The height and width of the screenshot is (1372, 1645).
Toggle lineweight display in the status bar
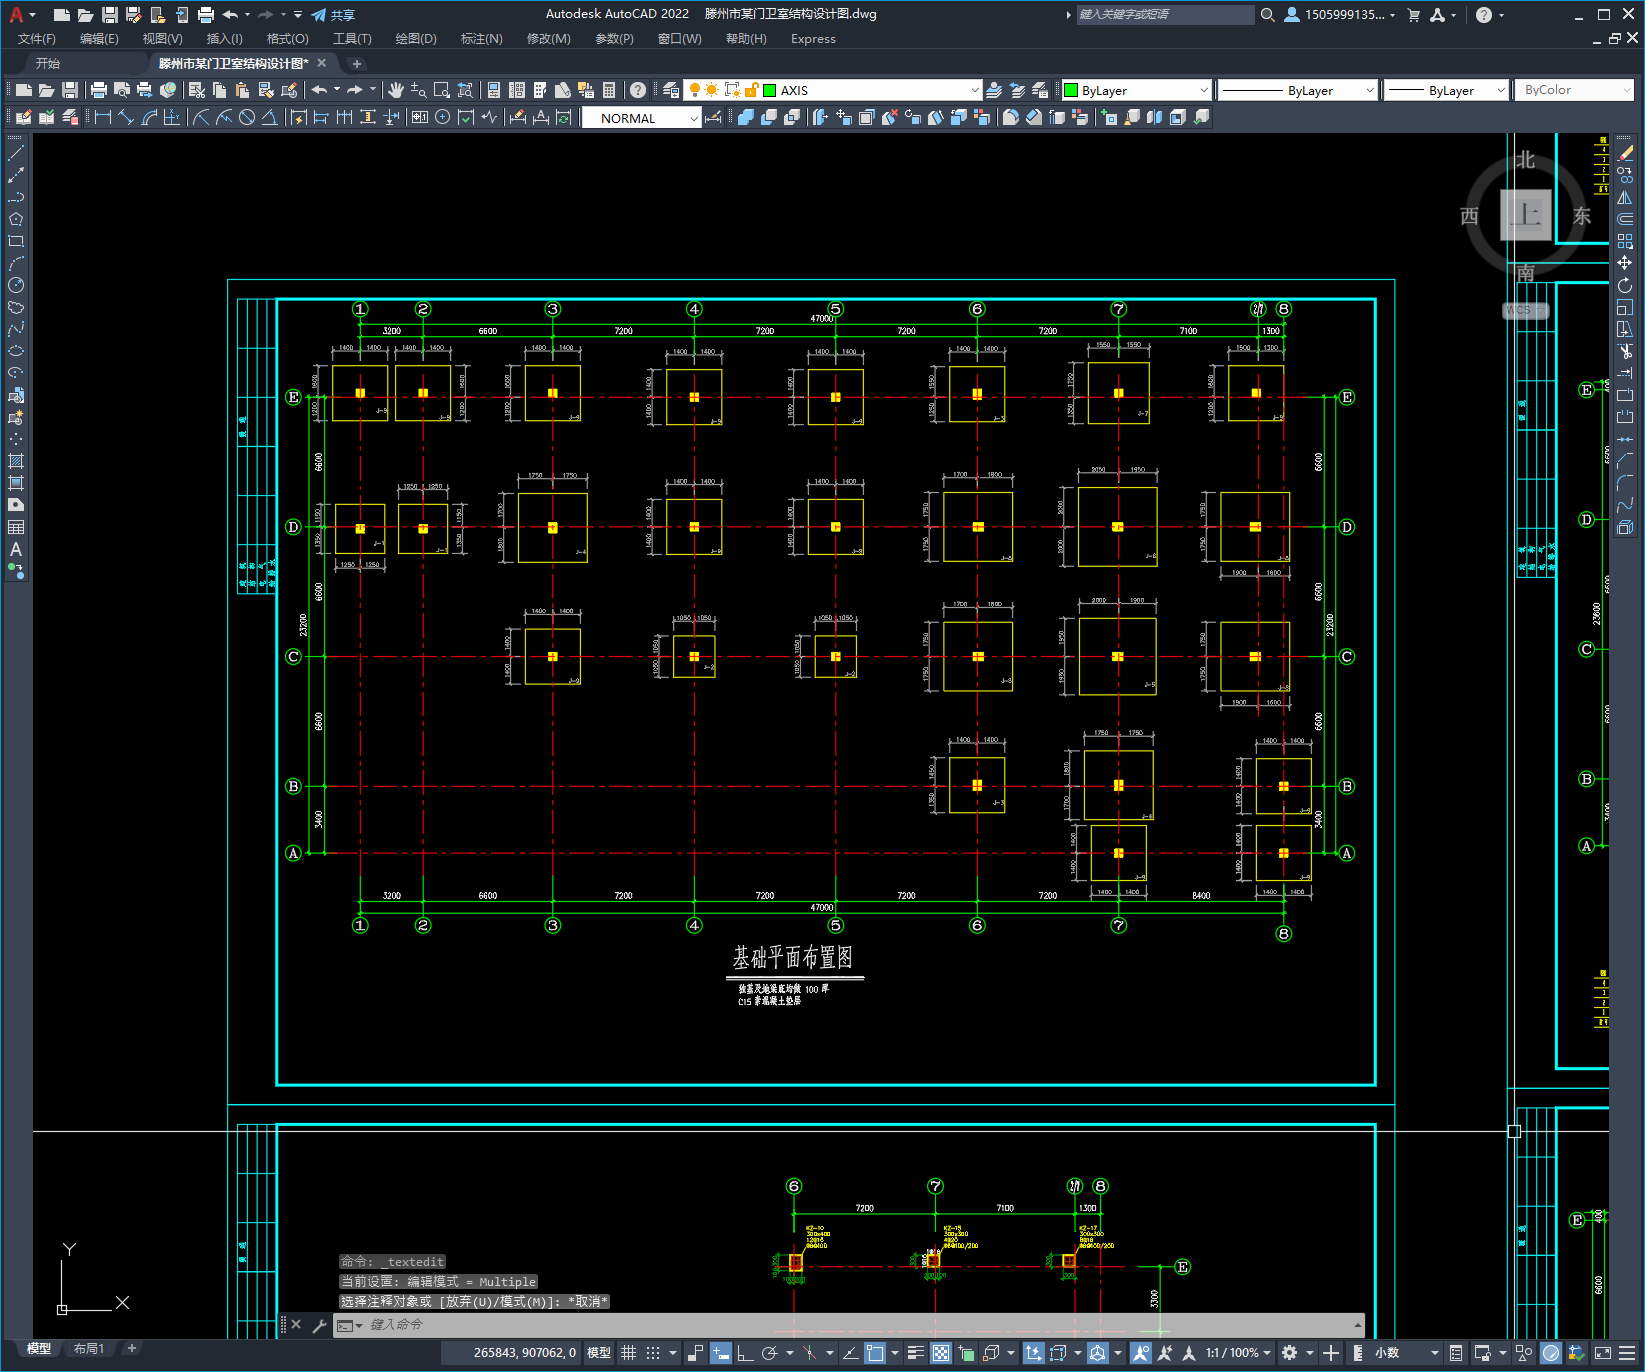tap(915, 1353)
